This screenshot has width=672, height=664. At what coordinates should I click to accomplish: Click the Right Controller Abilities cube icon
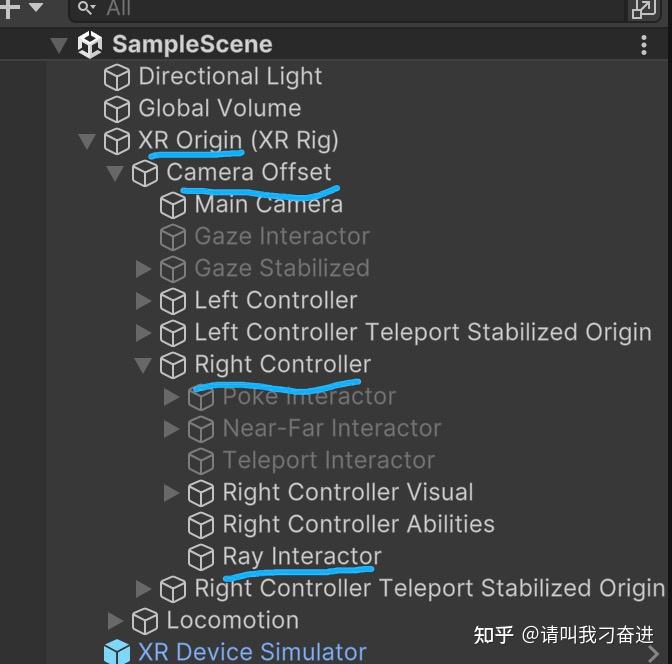tap(201, 525)
